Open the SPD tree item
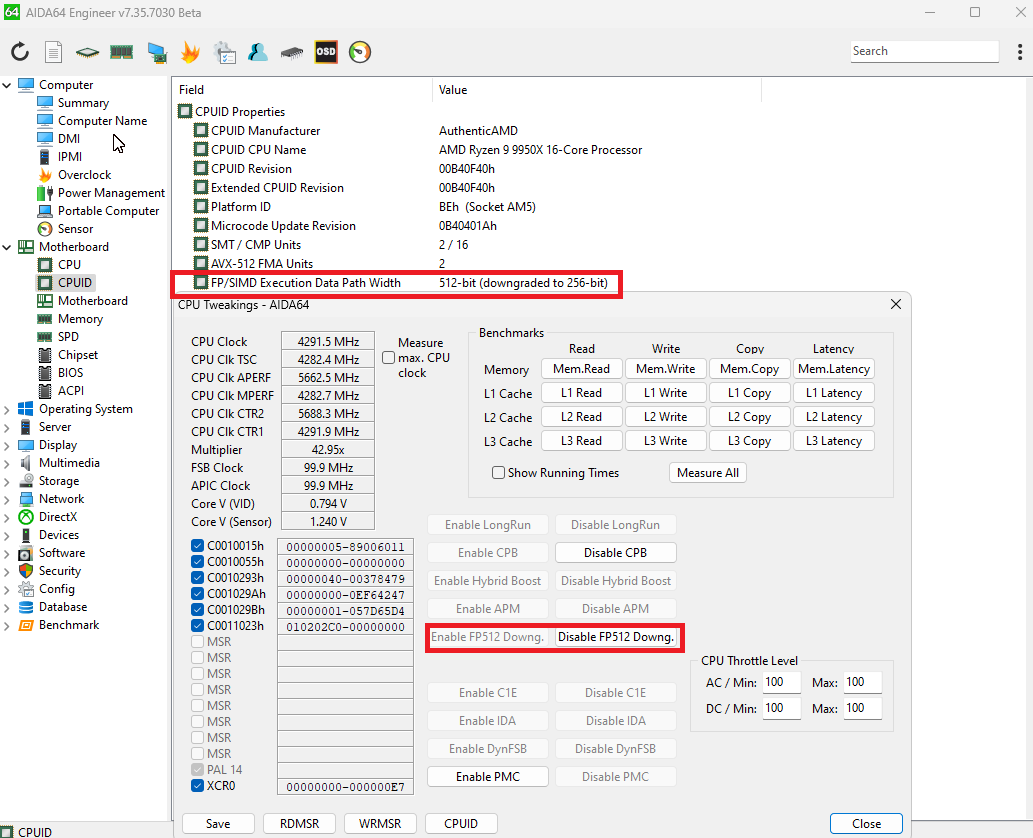1033x838 pixels. coord(68,337)
